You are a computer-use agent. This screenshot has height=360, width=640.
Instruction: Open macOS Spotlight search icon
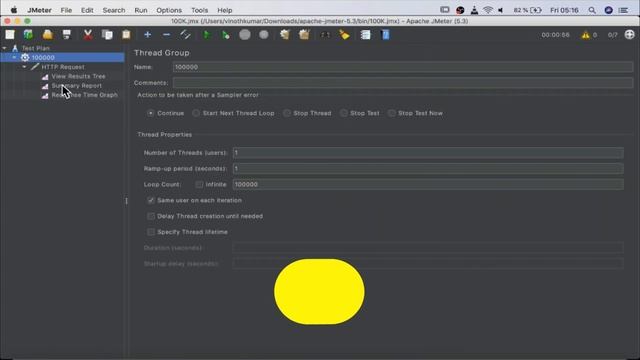pos(592,10)
